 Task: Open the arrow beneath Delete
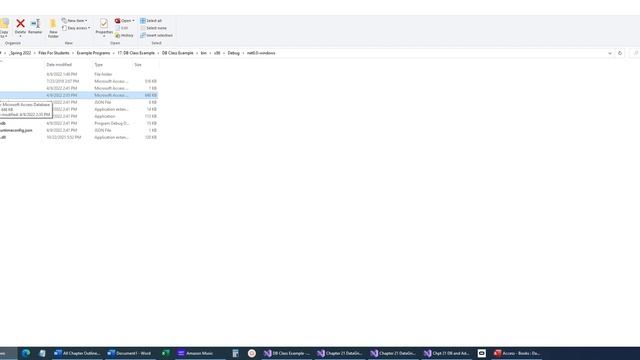click(20, 36)
